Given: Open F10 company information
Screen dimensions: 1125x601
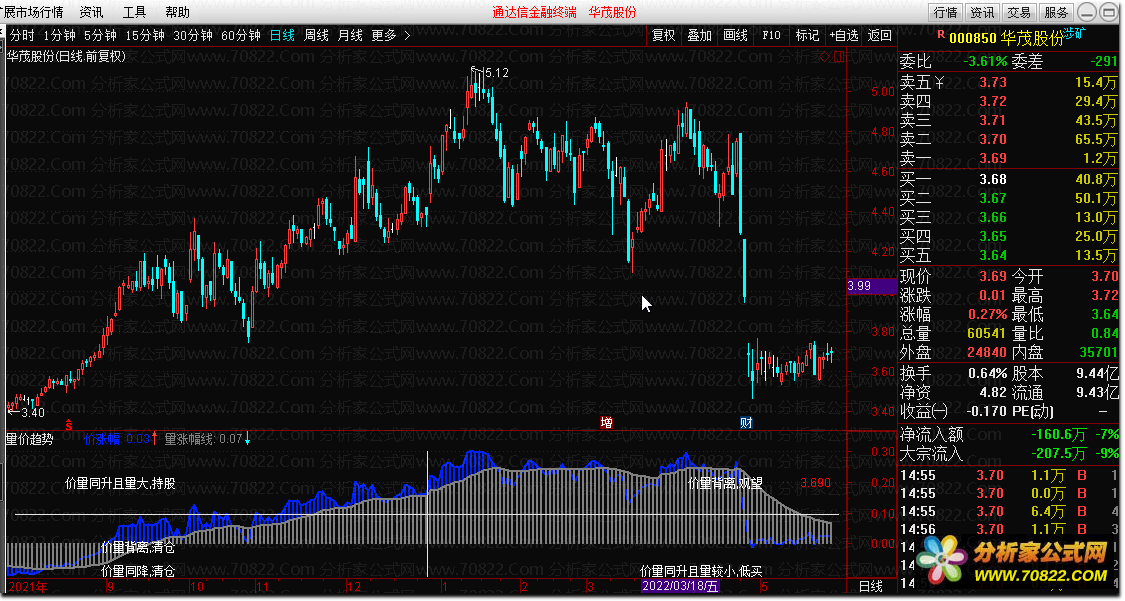Looking at the screenshot, I should pyautogui.click(x=771, y=35).
